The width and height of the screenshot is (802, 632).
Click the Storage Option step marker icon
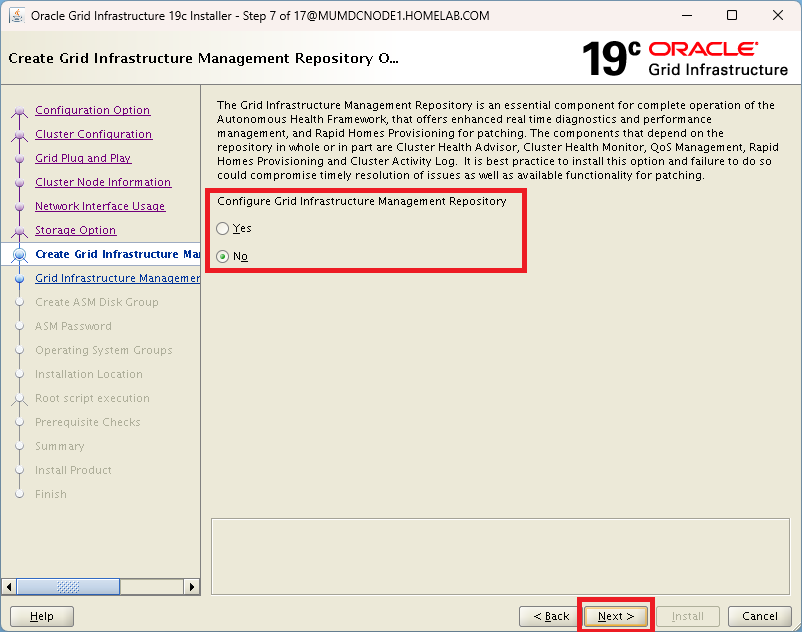[x=18, y=231]
